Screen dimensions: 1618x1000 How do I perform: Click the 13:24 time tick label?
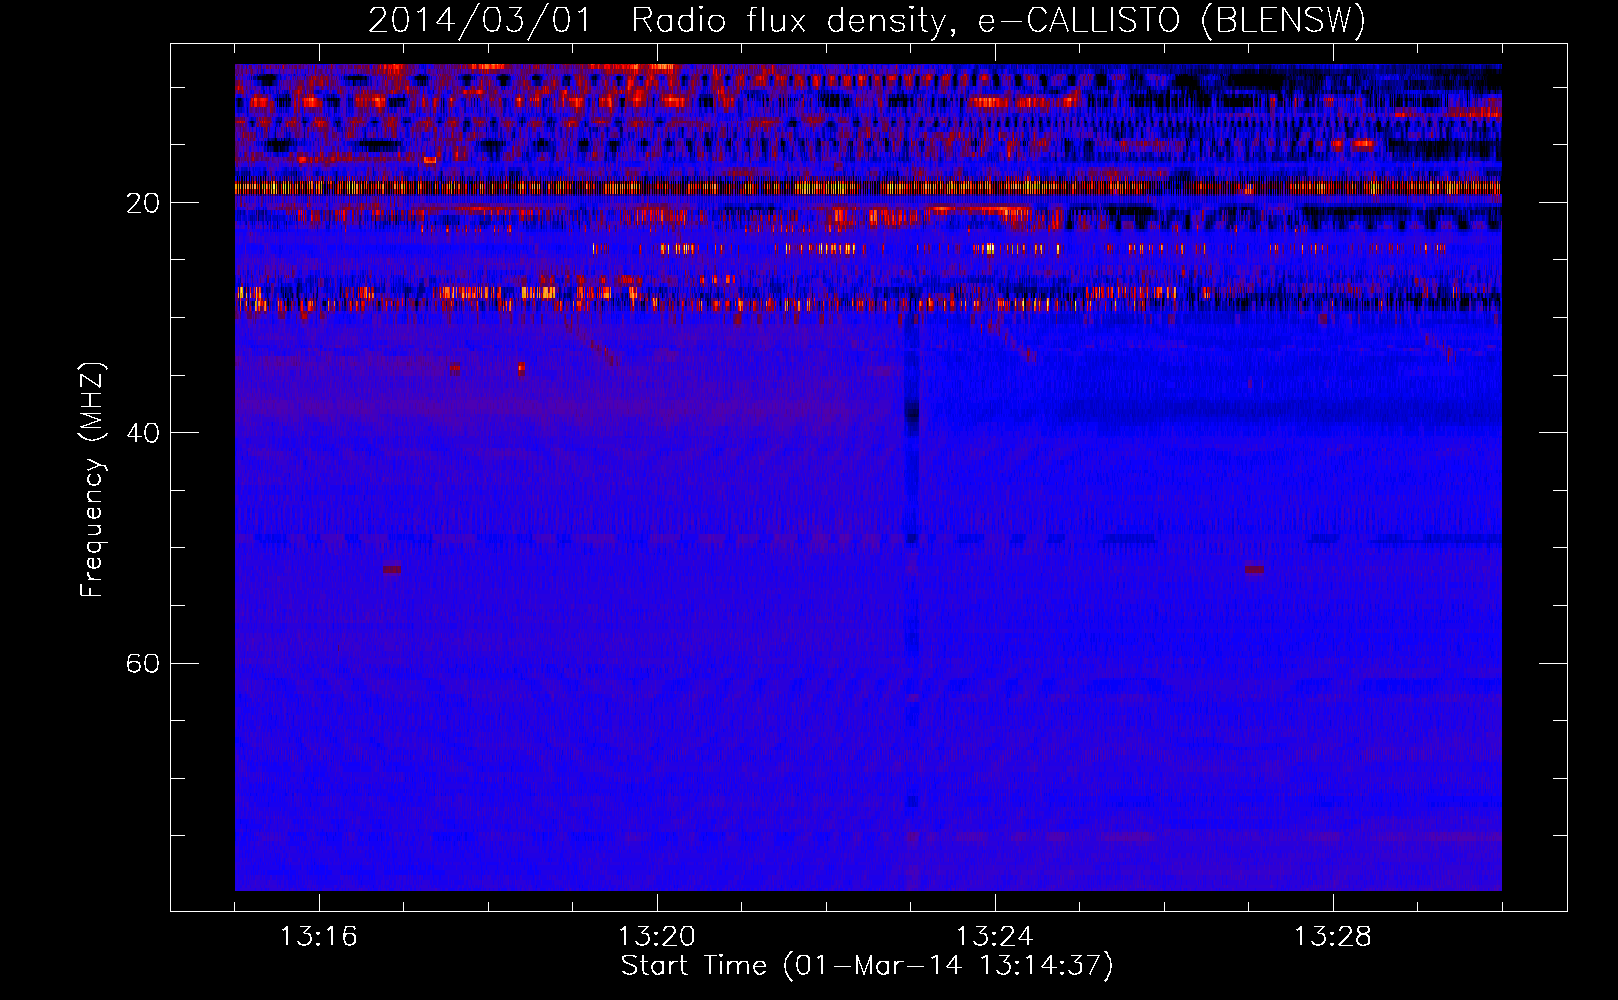[x=994, y=937]
